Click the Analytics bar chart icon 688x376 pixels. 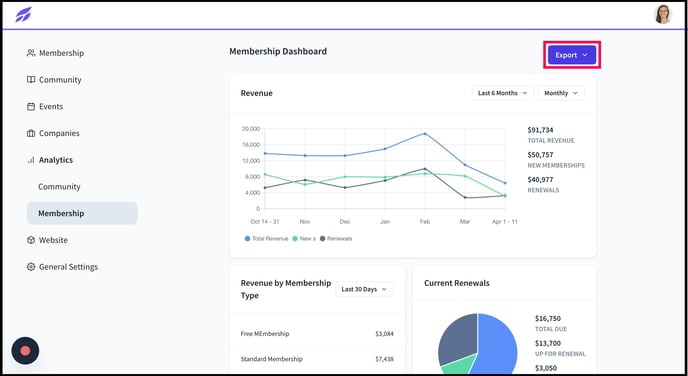click(31, 160)
